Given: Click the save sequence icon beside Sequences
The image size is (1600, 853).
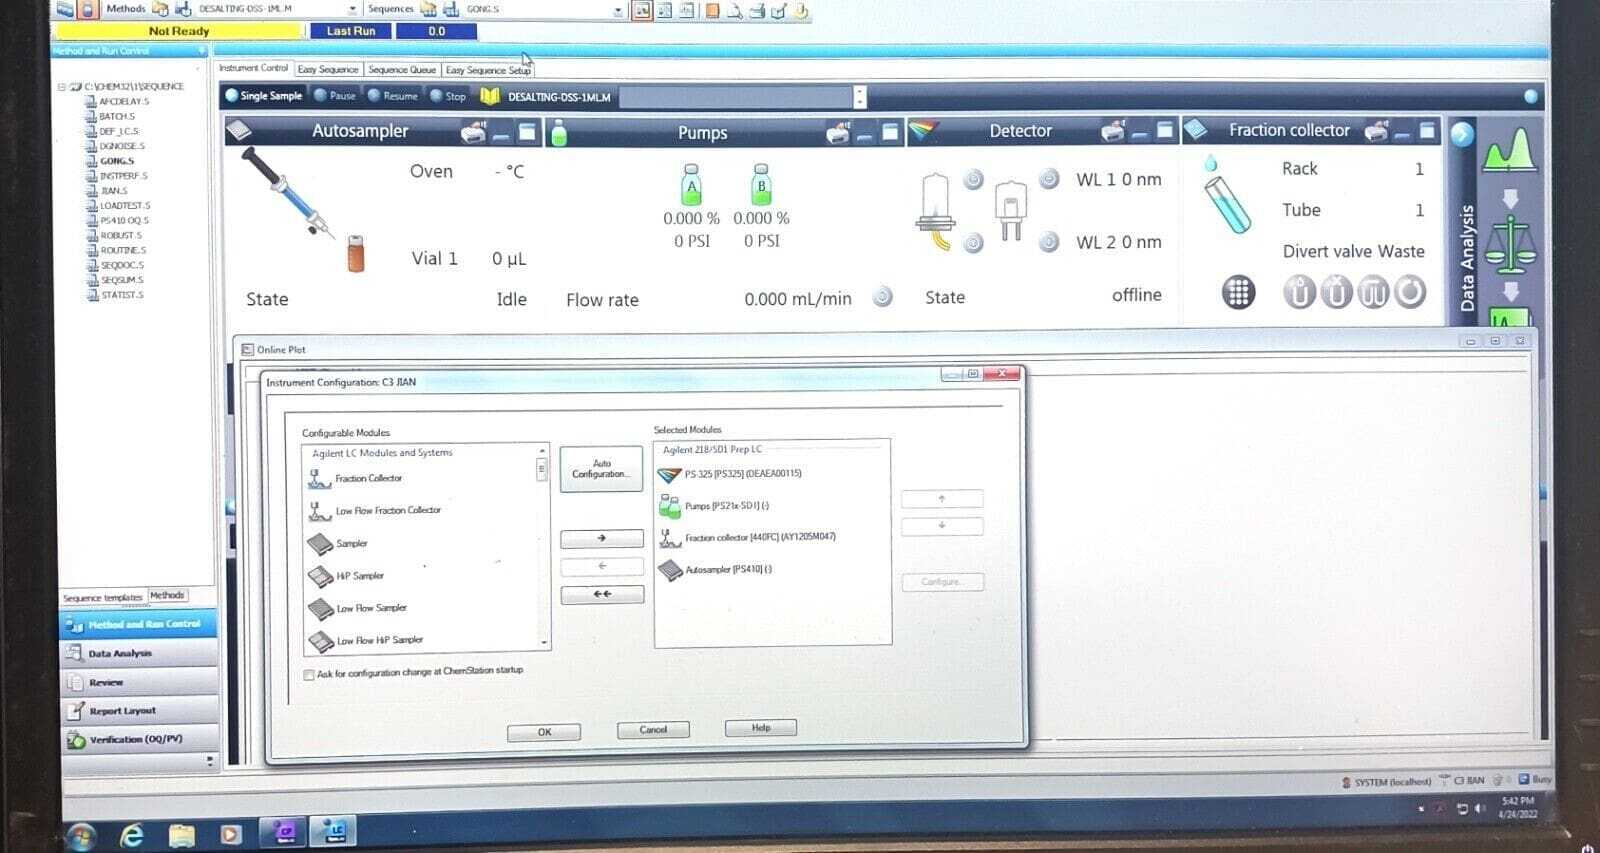Looking at the screenshot, I should [x=451, y=9].
